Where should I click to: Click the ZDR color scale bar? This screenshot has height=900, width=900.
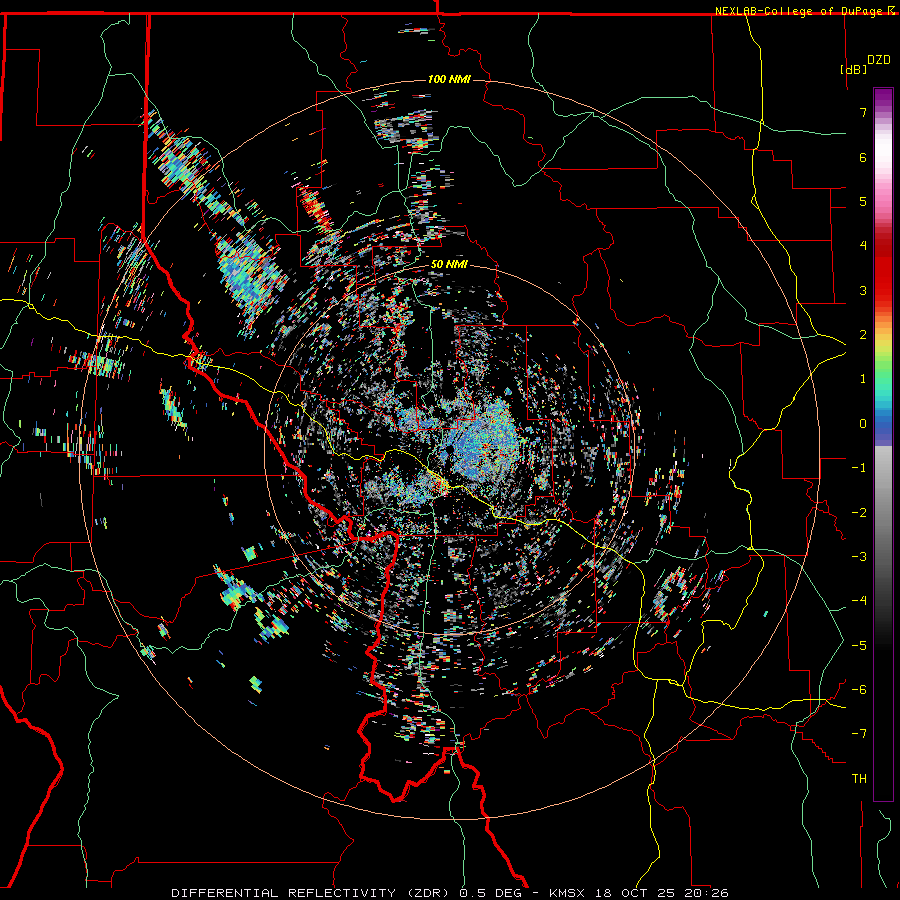coord(883,444)
